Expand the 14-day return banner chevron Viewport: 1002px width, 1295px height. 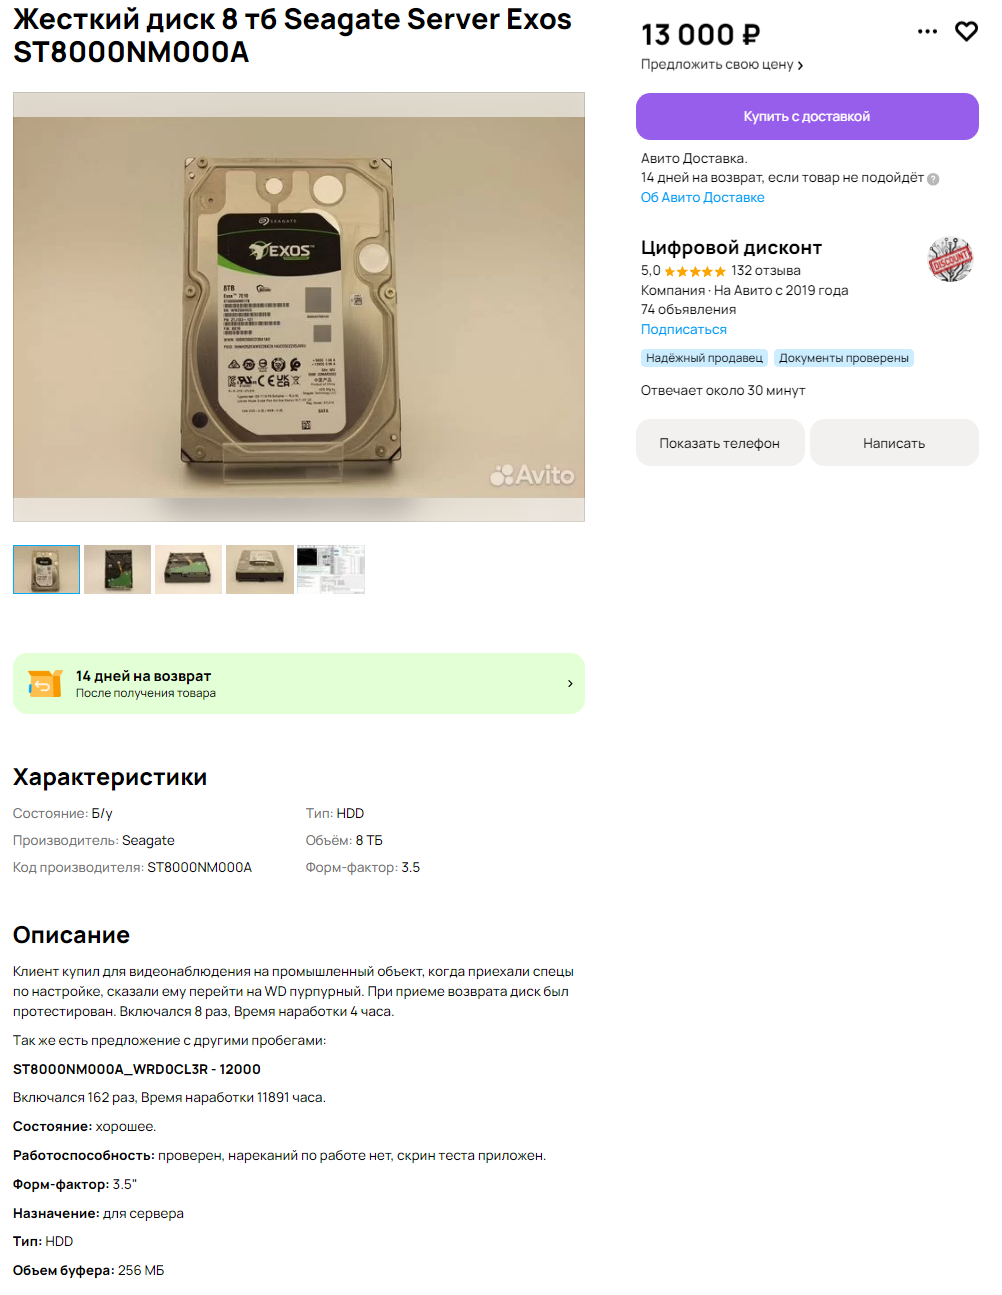(570, 684)
